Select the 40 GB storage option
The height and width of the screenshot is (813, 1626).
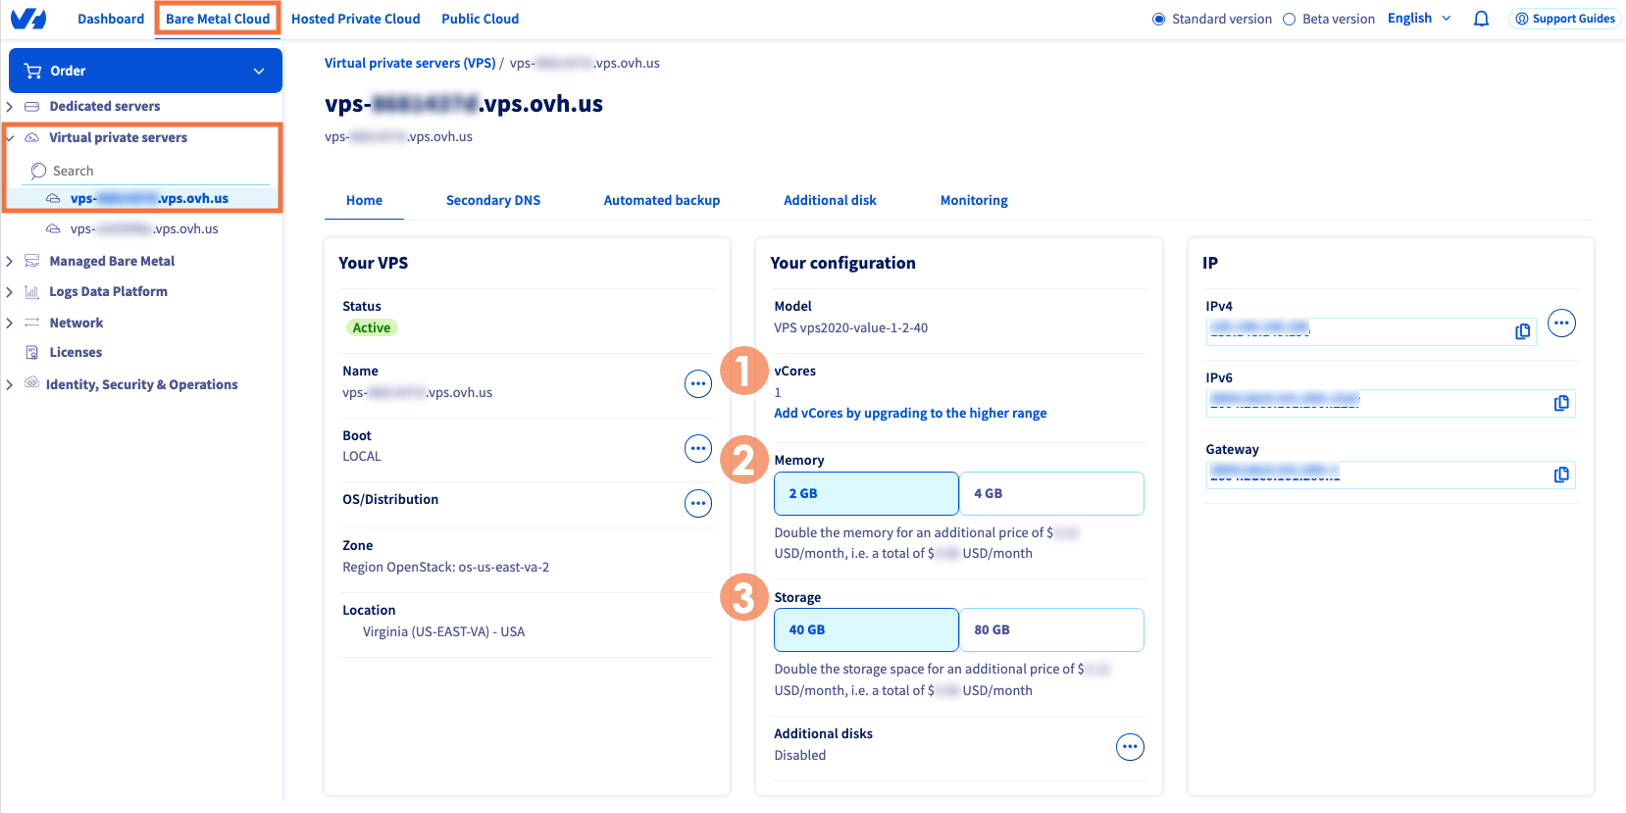(x=866, y=630)
